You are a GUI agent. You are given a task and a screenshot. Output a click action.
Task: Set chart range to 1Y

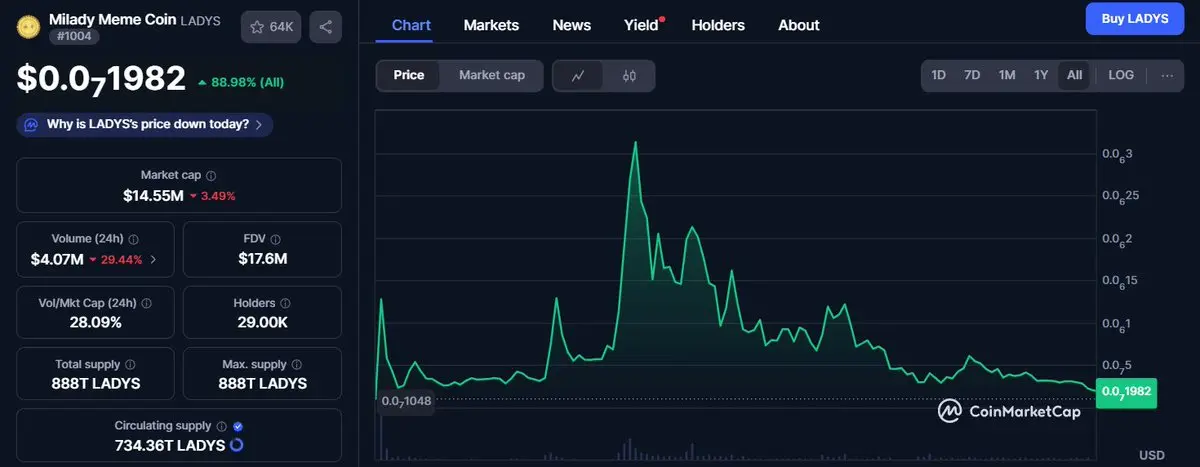tap(1041, 75)
